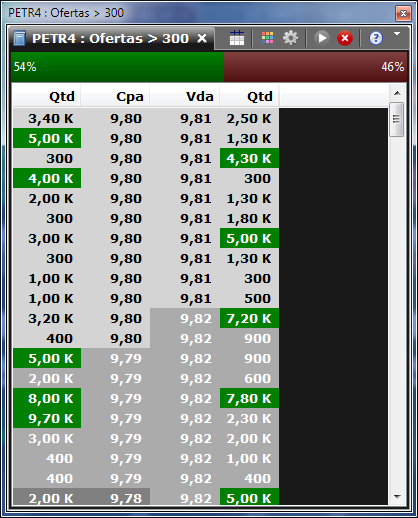The image size is (418, 518).
Task: Open help with the question mark icon
Action: (376, 38)
